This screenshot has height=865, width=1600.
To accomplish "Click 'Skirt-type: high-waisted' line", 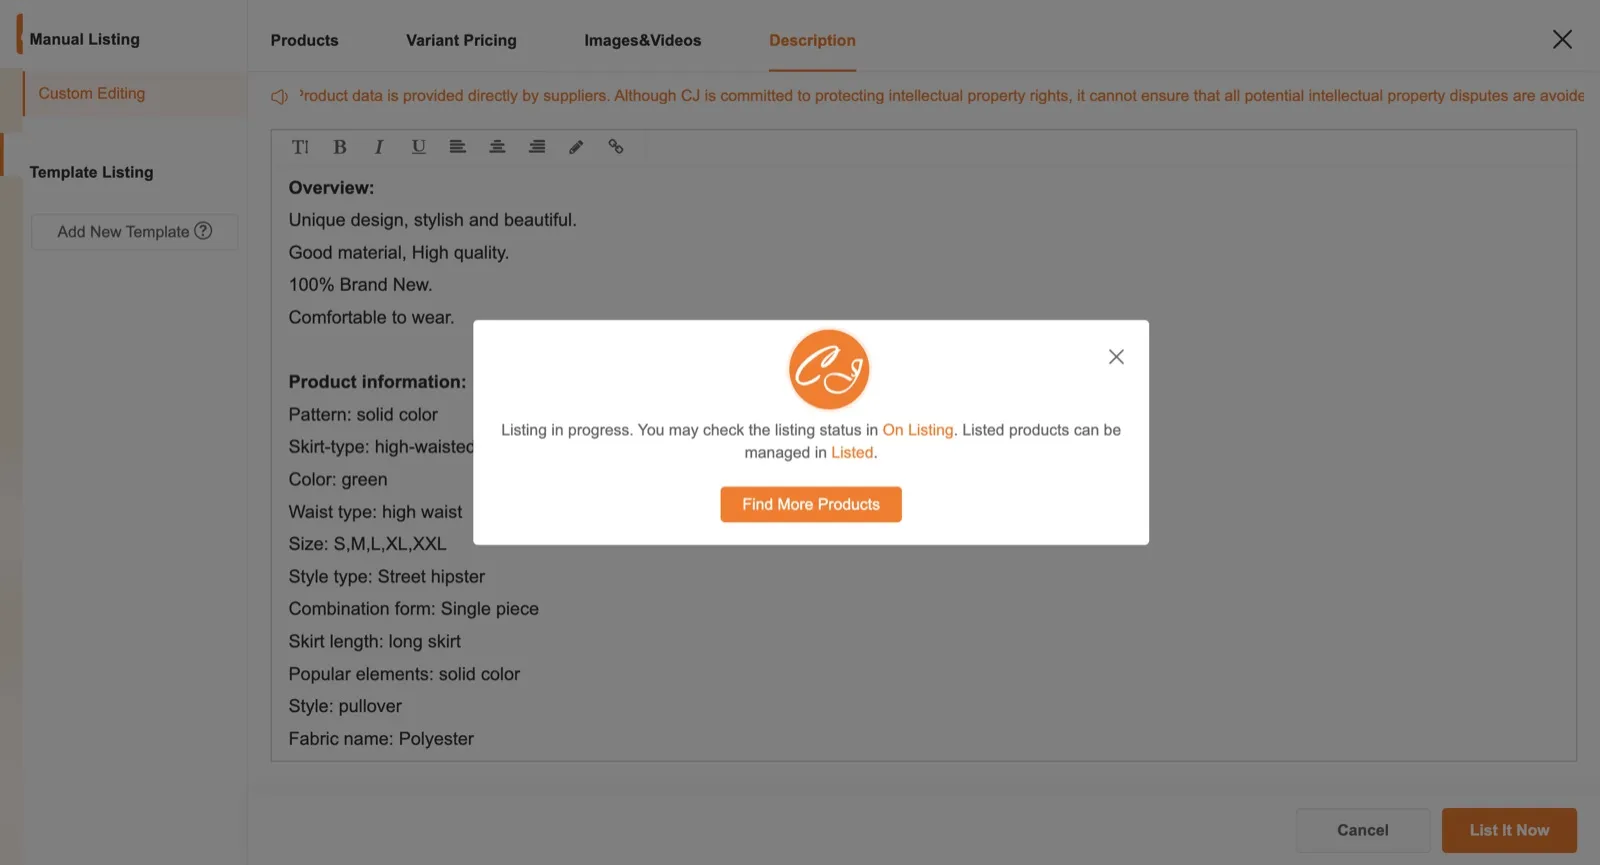I will (381, 447).
